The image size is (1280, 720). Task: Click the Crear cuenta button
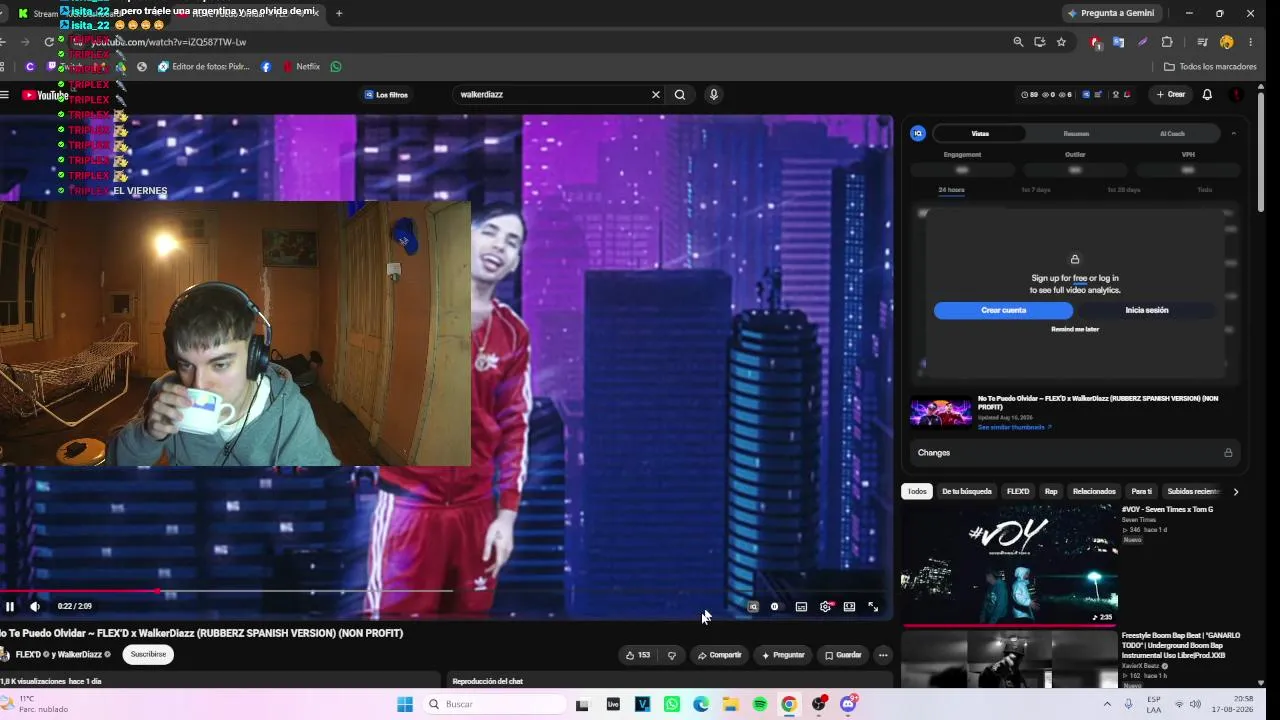click(1003, 310)
